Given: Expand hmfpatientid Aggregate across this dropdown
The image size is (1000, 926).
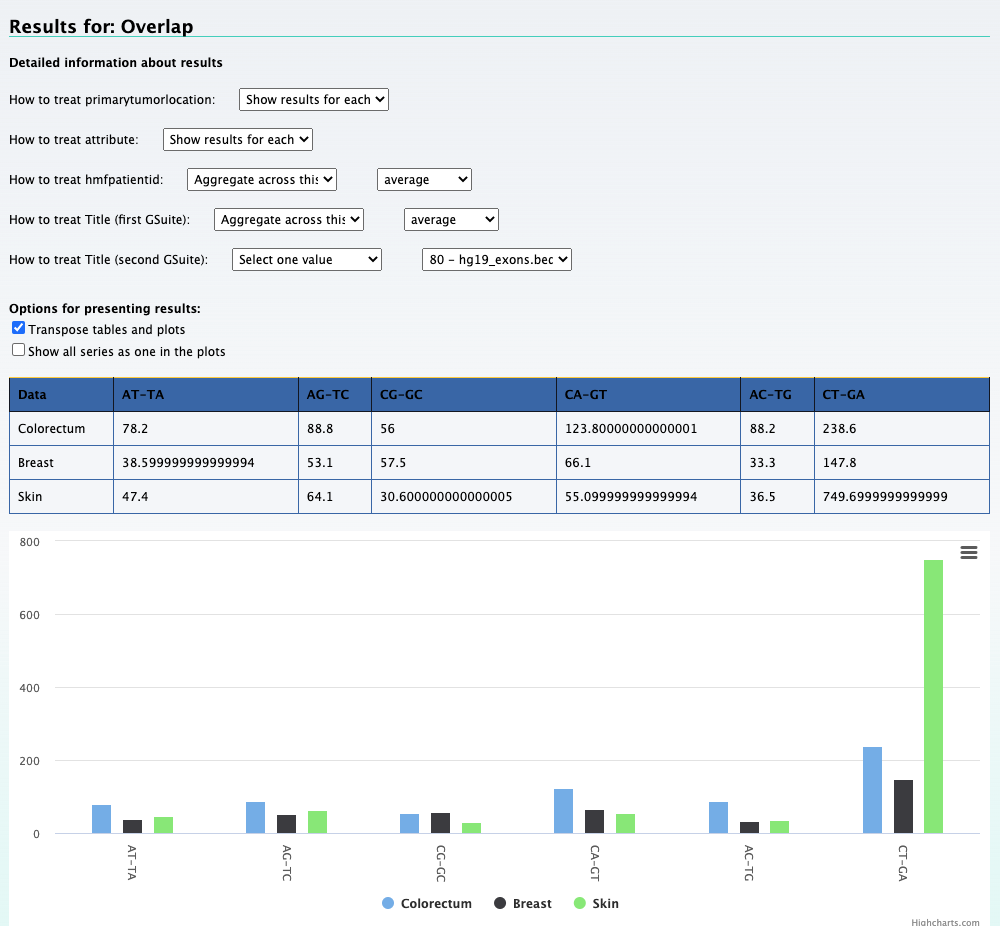Looking at the screenshot, I should [x=262, y=180].
